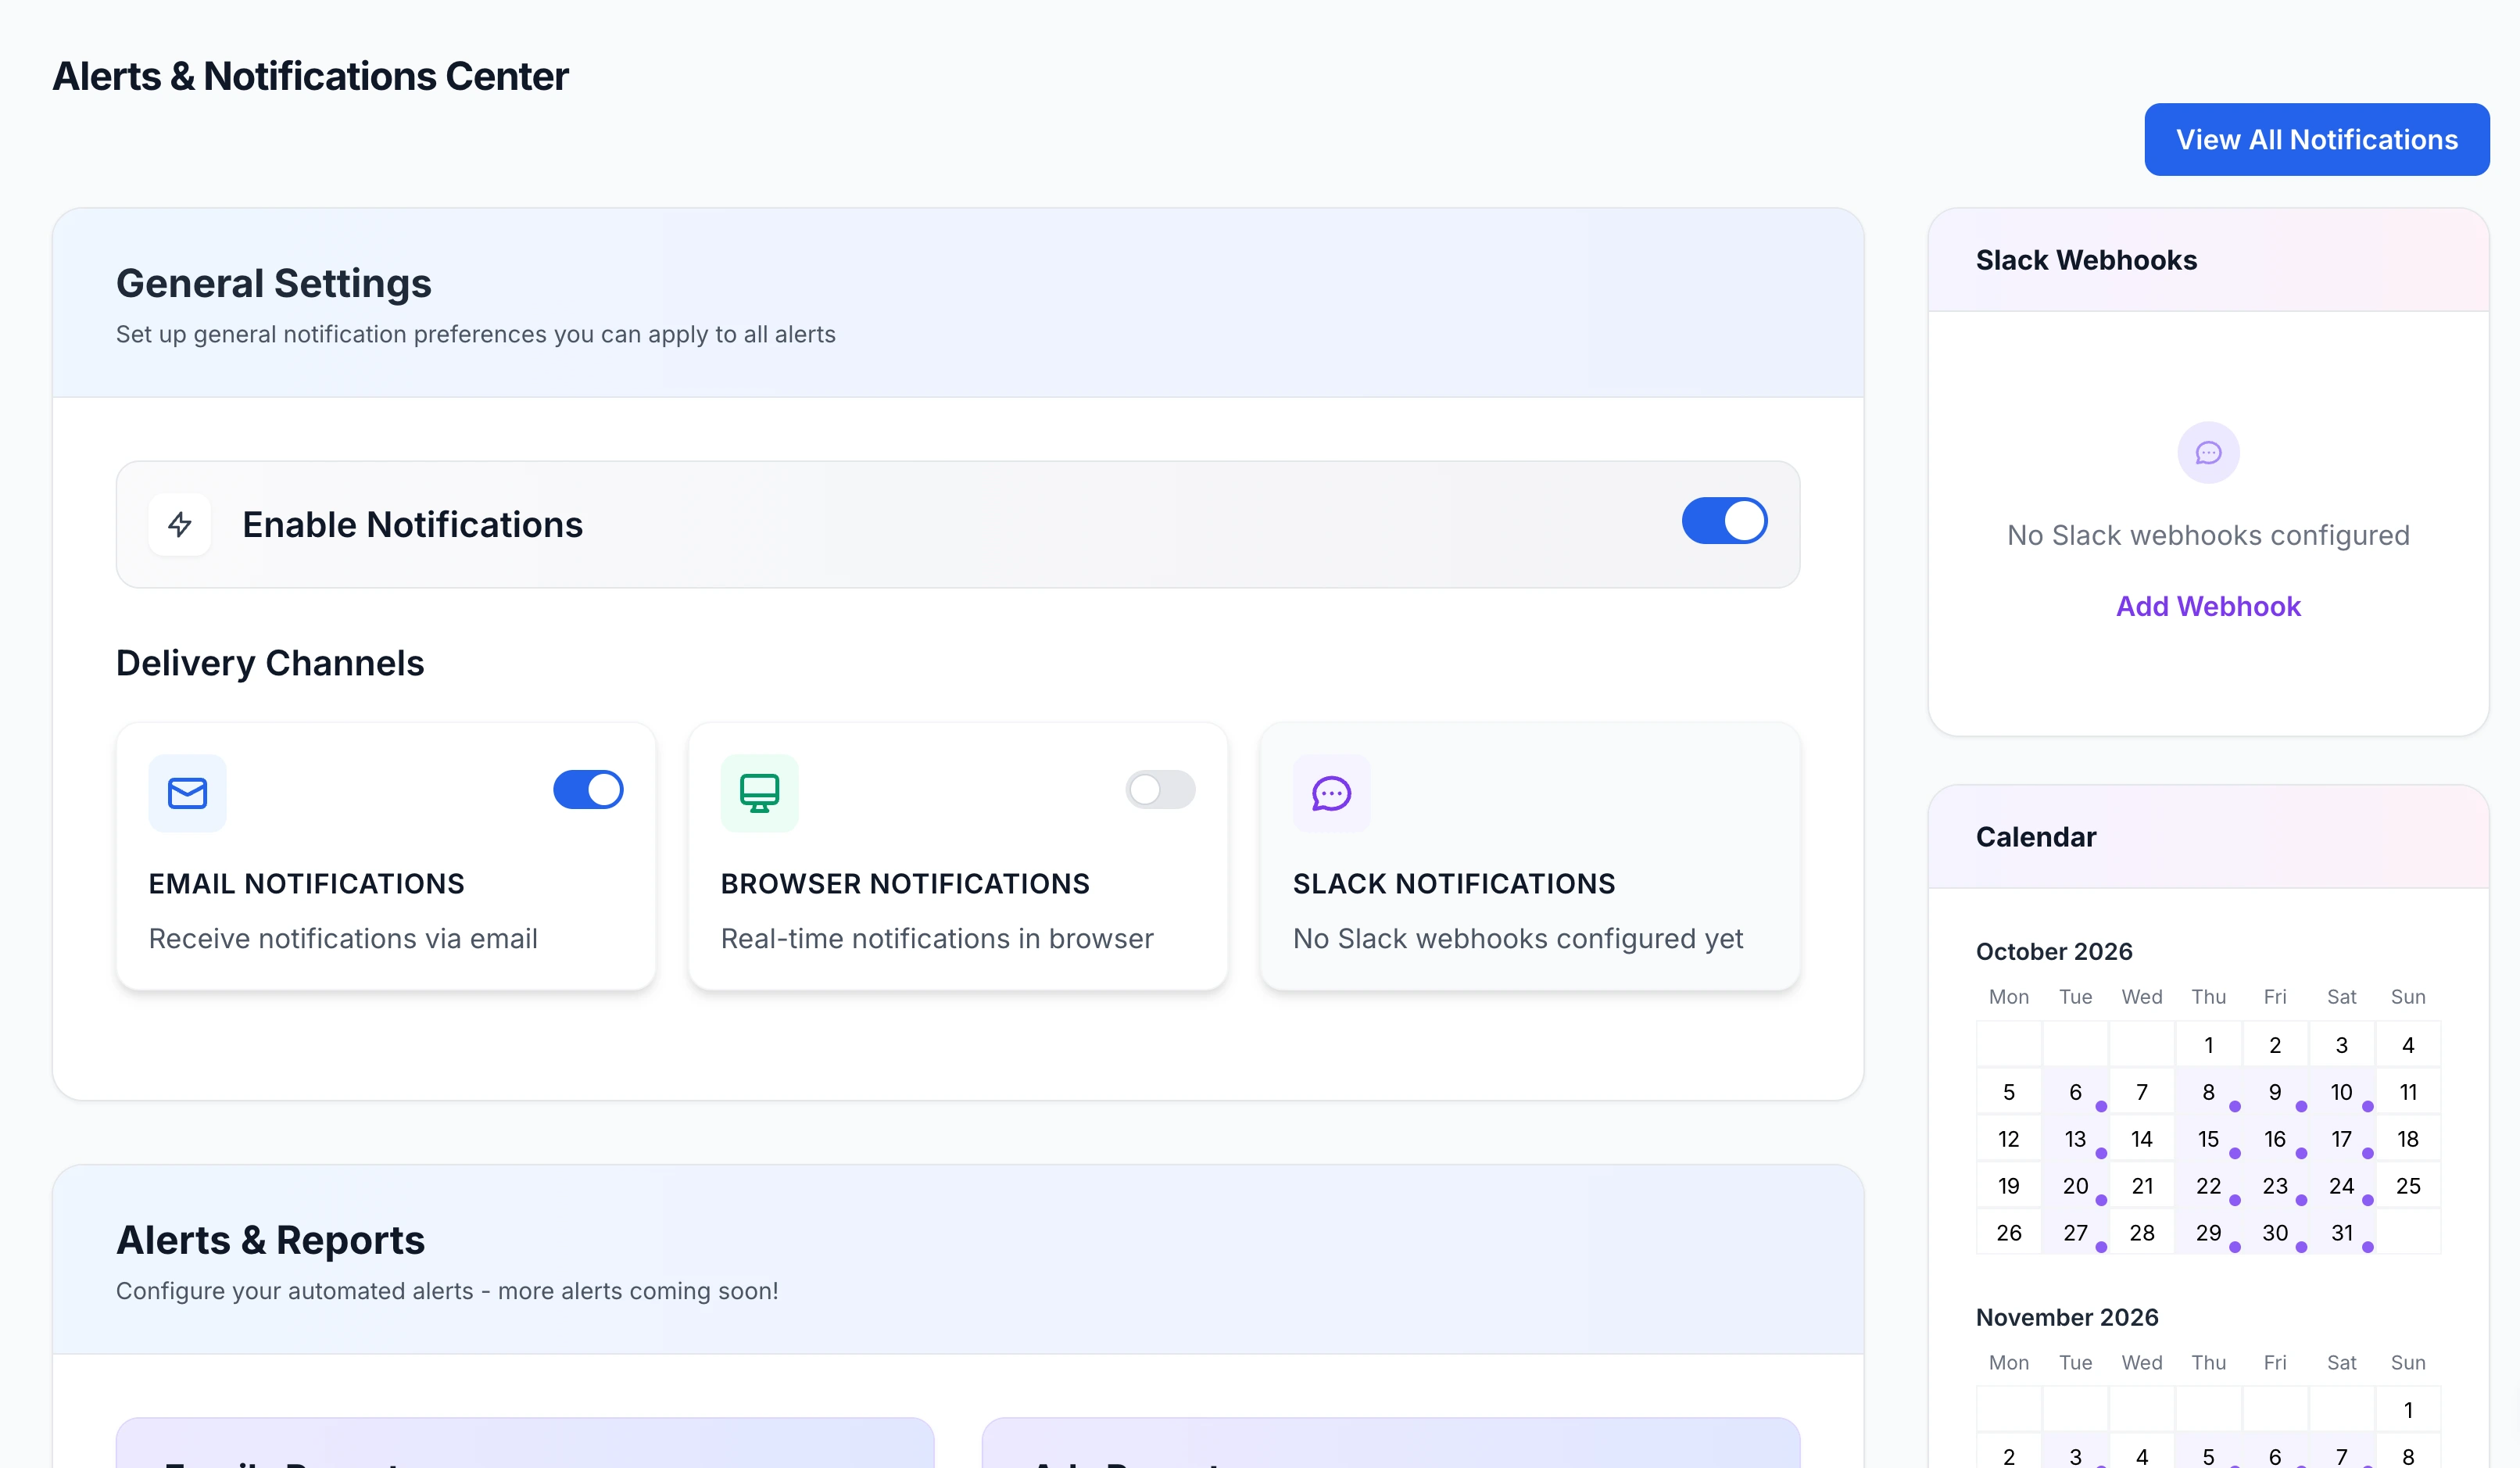
Task: Pick October 31 on the calendar
Action: point(2341,1233)
